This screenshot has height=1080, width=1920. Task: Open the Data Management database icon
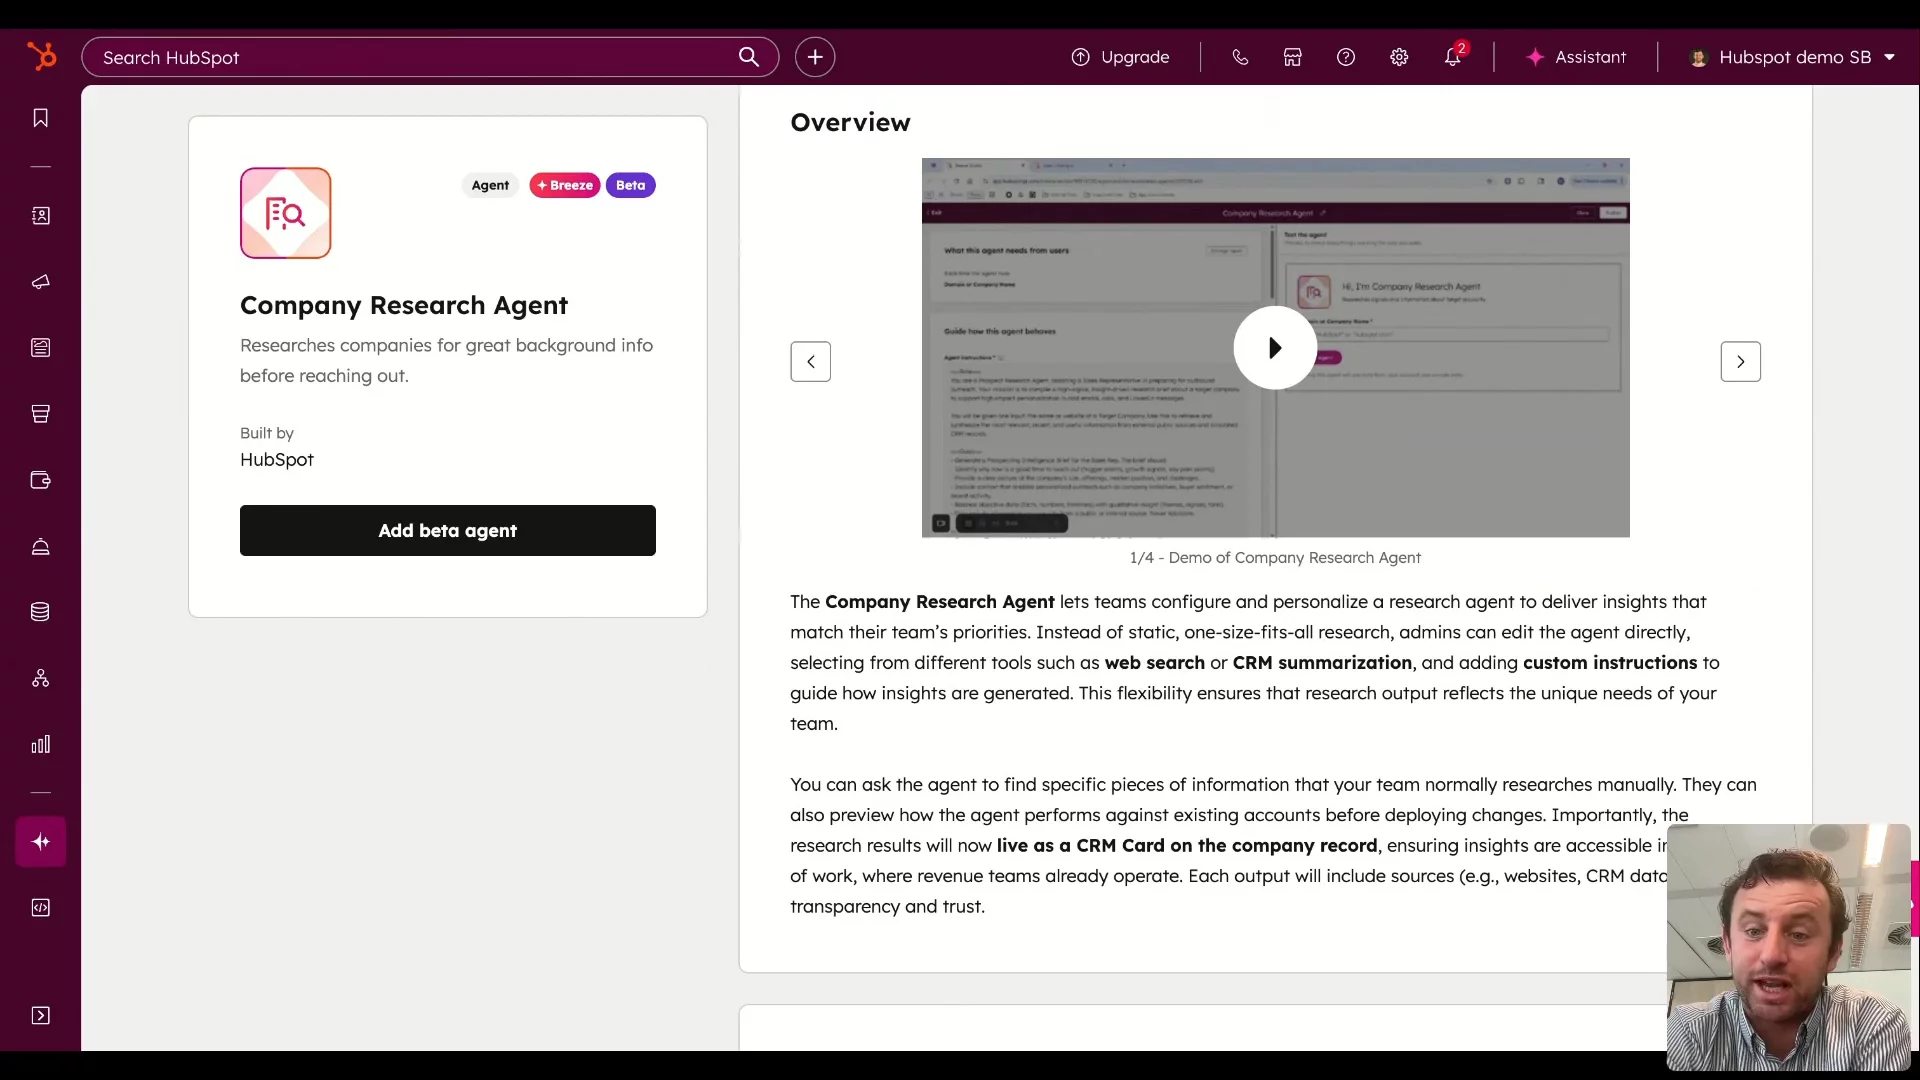[40, 612]
